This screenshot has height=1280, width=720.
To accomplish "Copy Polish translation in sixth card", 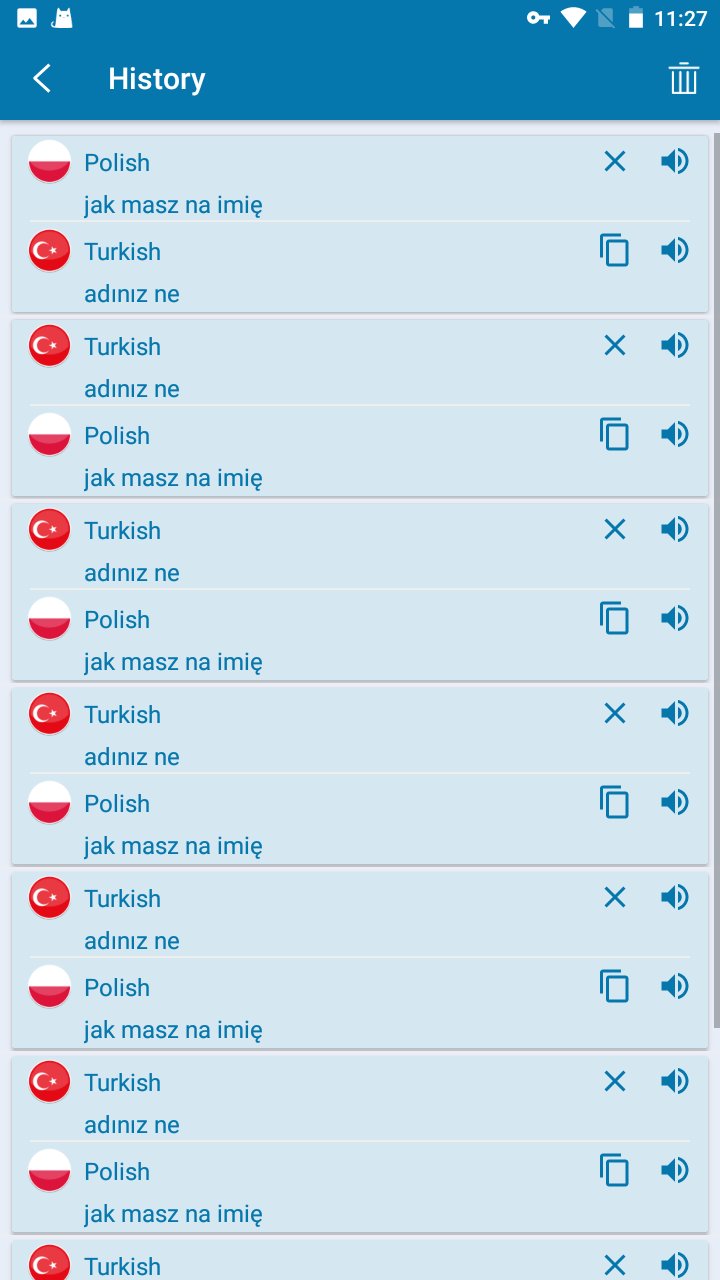I will [x=614, y=1170].
